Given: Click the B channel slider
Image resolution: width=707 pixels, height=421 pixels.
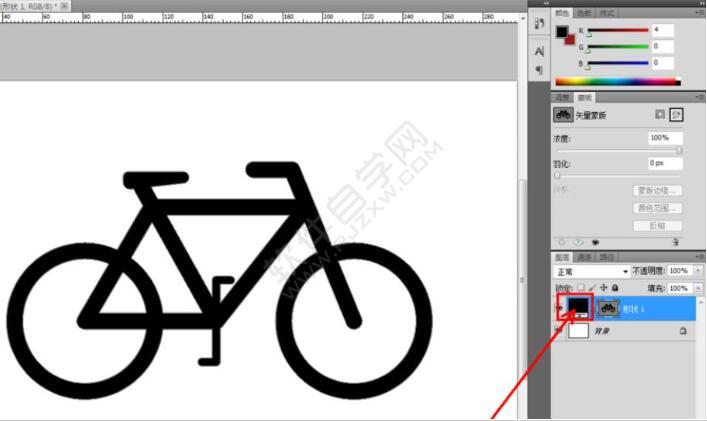Looking at the screenshot, I should (618, 64).
